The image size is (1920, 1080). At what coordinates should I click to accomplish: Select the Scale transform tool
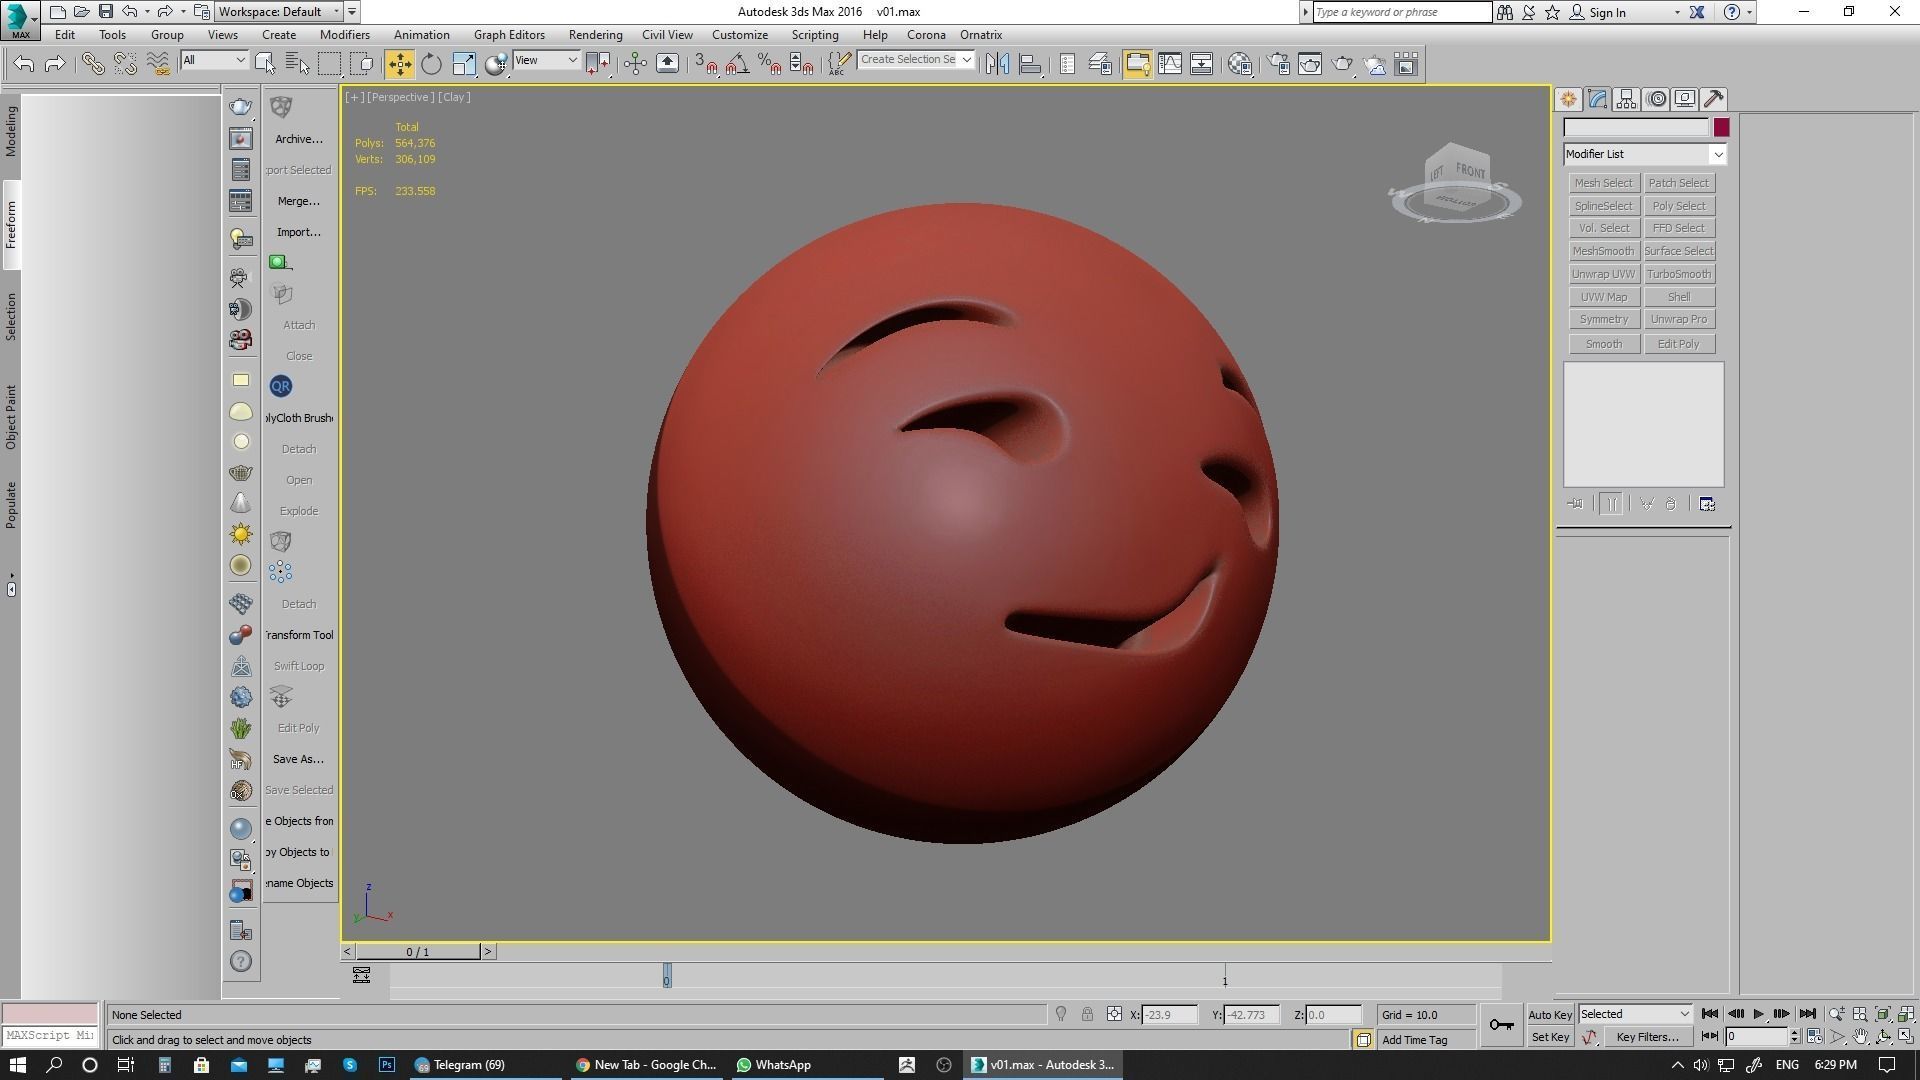(464, 64)
